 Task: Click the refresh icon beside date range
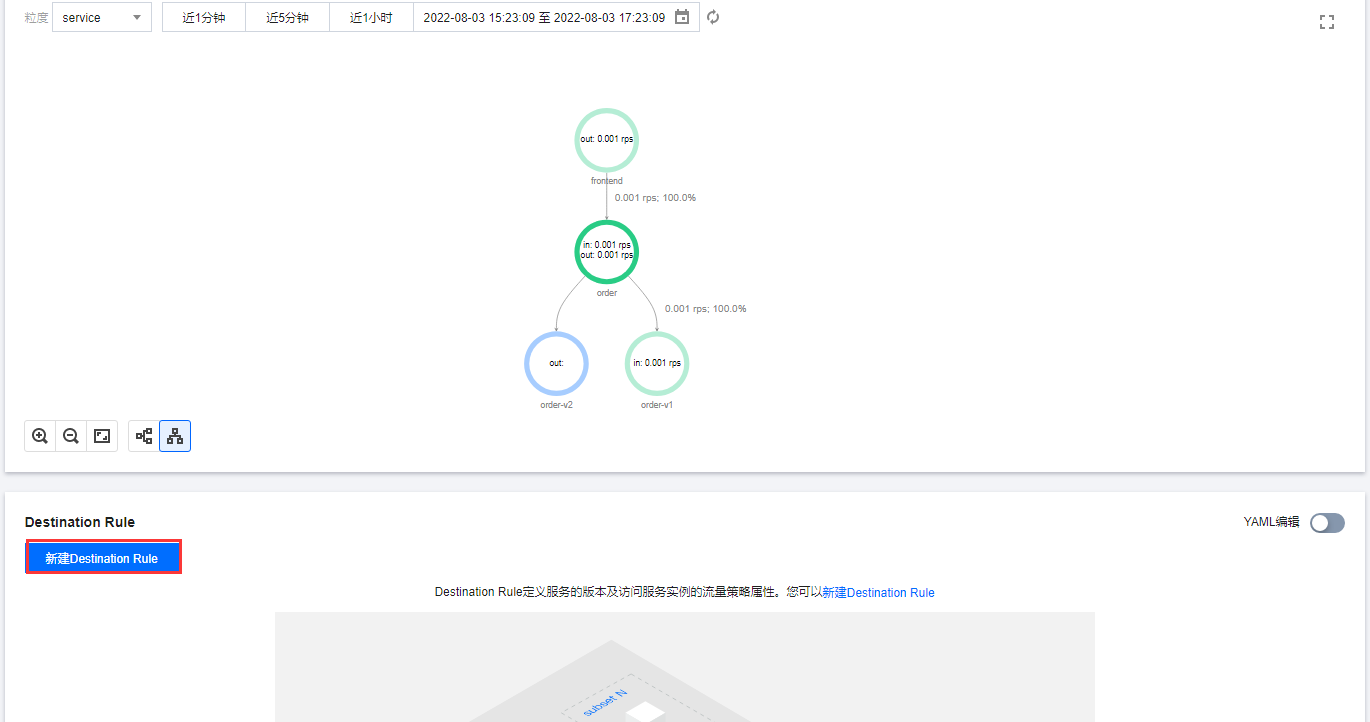point(713,17)
